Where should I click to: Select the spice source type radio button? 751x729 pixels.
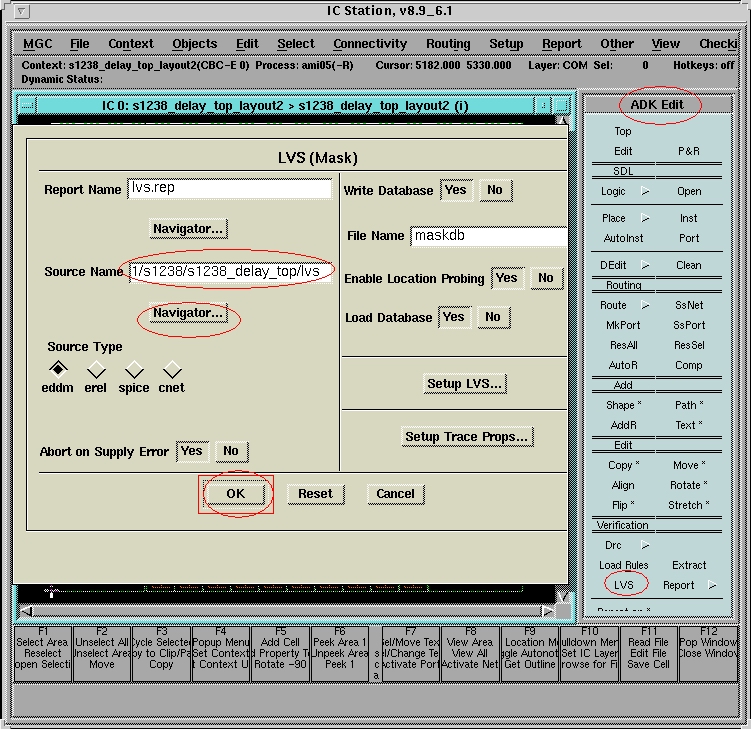point(134,371)
